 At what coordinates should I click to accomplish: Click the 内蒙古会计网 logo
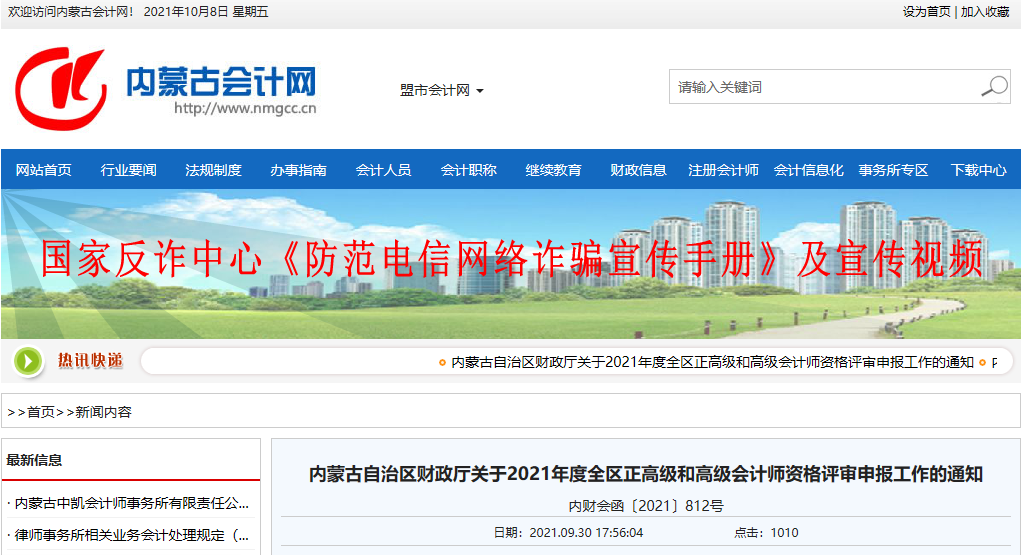click(x=166, y=89)
